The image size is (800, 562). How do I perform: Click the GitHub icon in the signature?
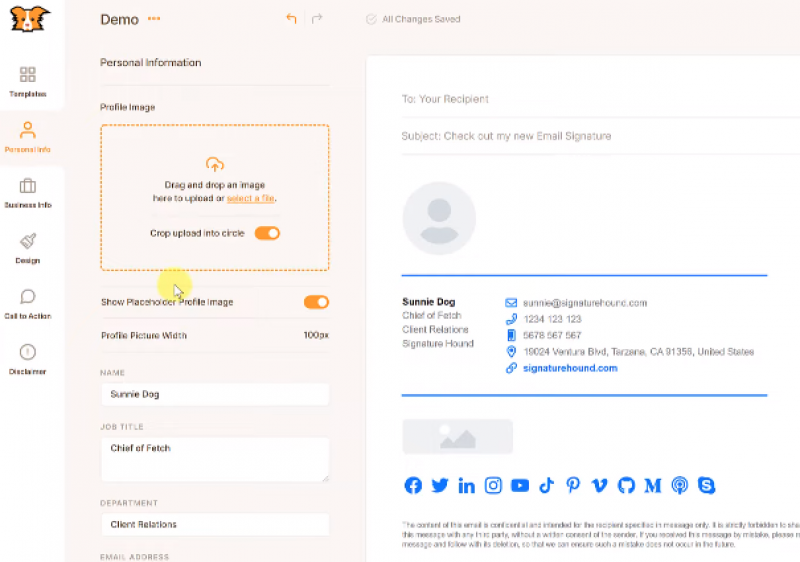627,486
